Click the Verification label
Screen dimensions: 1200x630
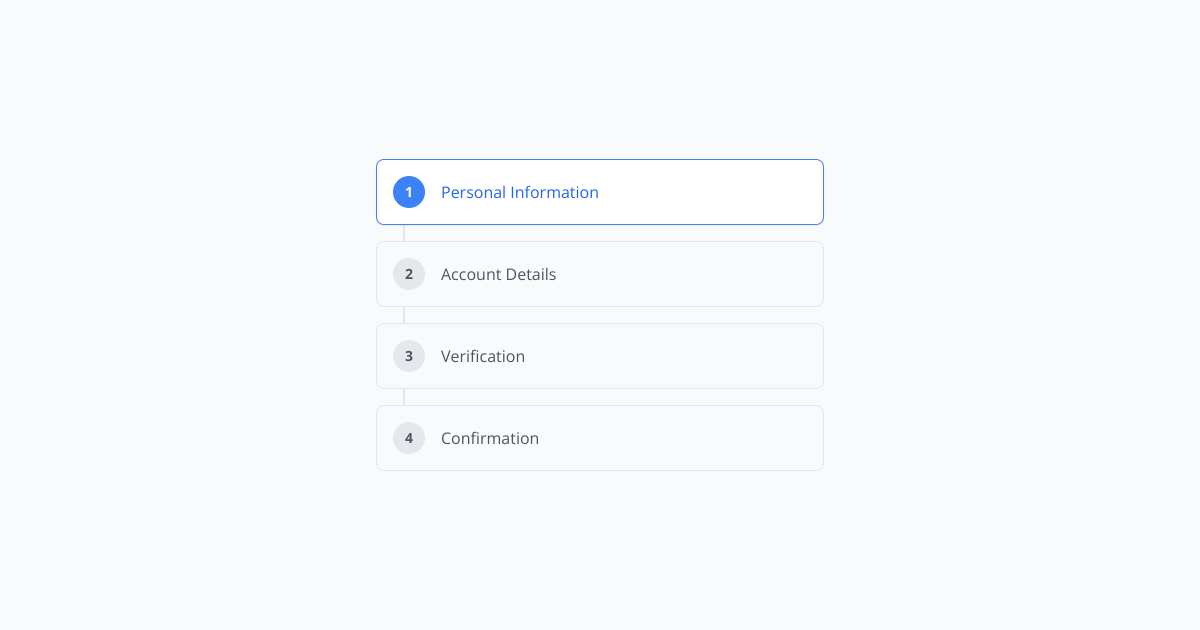483,356
